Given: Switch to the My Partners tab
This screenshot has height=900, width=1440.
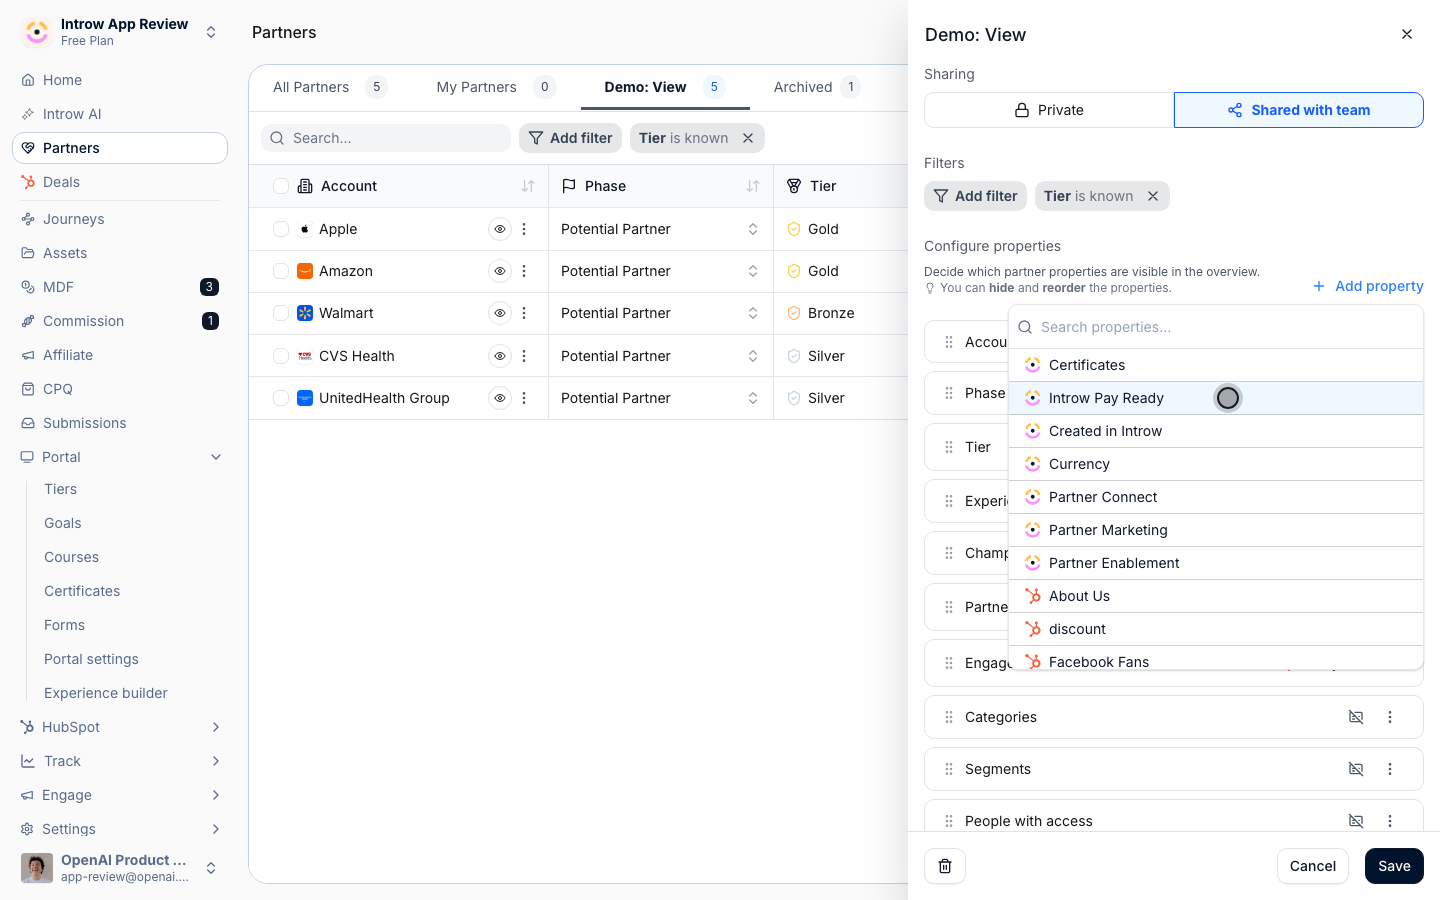Looking at the screenshot, I should (495, 87).
